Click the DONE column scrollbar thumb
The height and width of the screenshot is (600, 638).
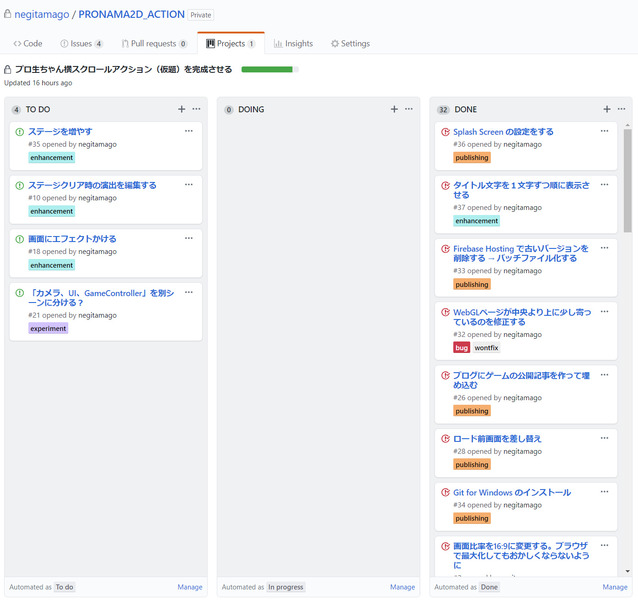pyautogui.click(x=627, y=181)
